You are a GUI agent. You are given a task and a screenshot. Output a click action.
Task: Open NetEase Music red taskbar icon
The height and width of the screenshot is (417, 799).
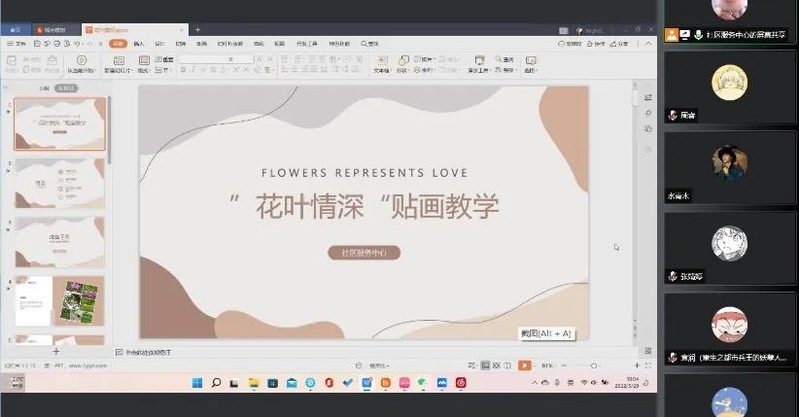point(461,382)
